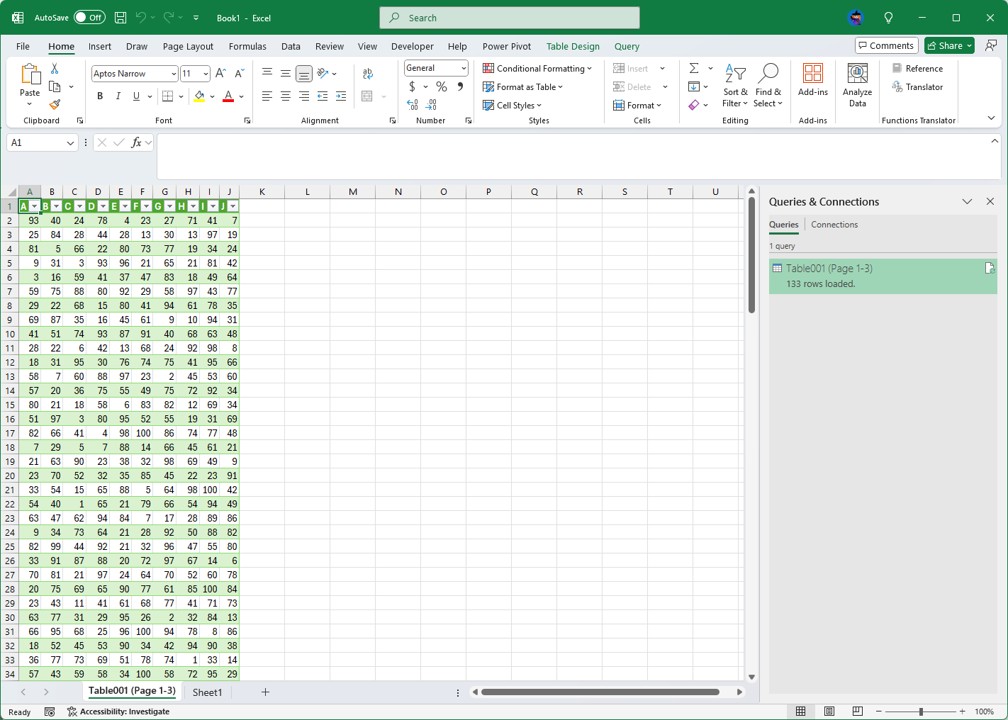
Task: Click the Search box in title bar
Action: 510,18
